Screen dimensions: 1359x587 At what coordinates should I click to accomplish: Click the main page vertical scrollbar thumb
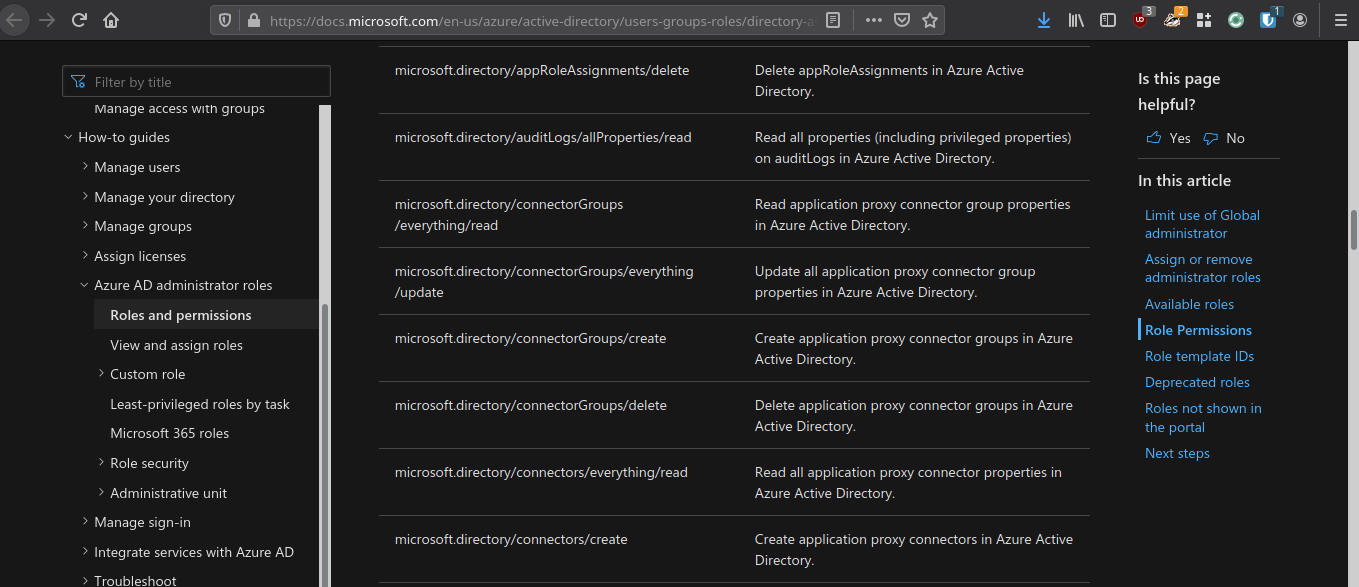(x=1354, y=229)
